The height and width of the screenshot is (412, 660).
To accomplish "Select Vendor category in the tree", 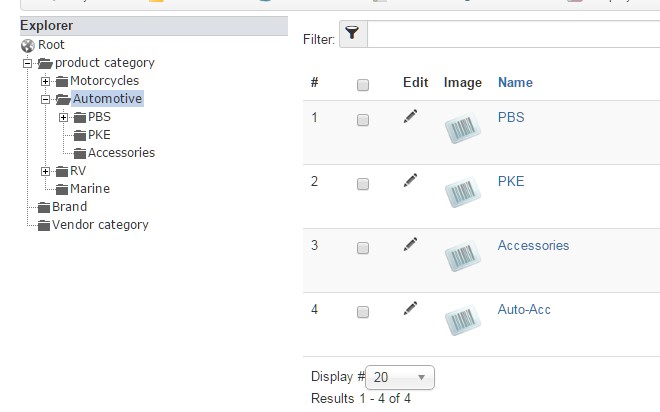I will (100, 225).
